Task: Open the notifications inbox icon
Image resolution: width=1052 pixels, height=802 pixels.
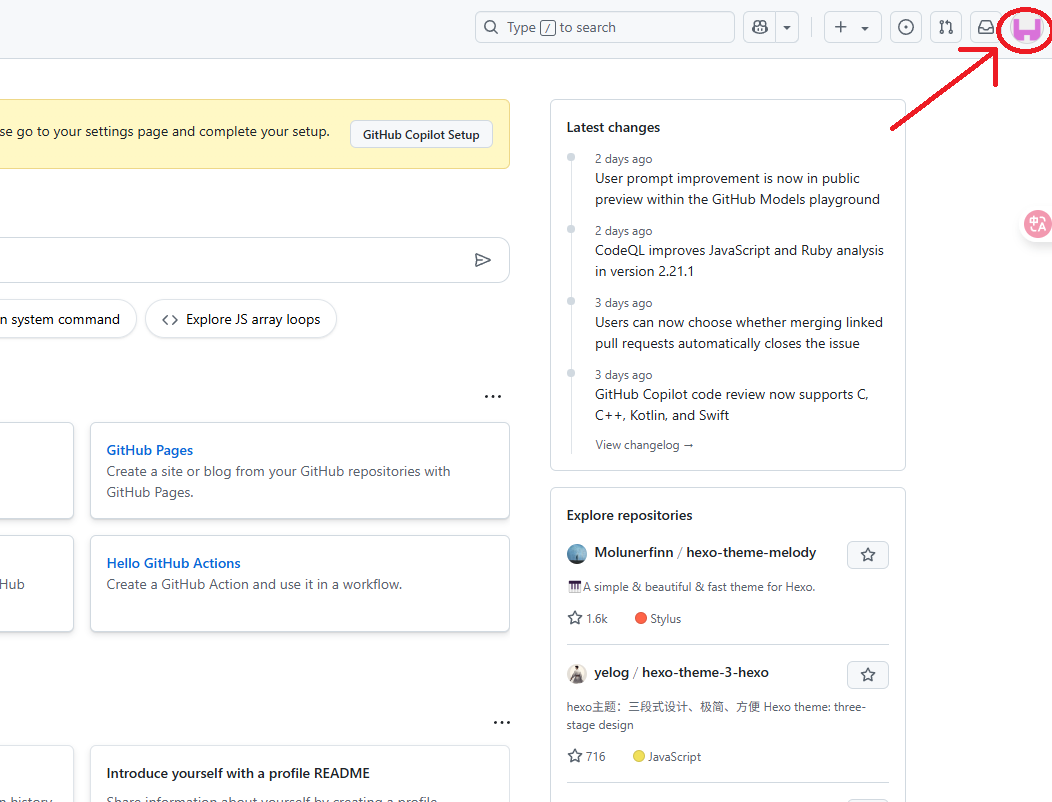Action: pyautogui.click(x=986, y=28)
